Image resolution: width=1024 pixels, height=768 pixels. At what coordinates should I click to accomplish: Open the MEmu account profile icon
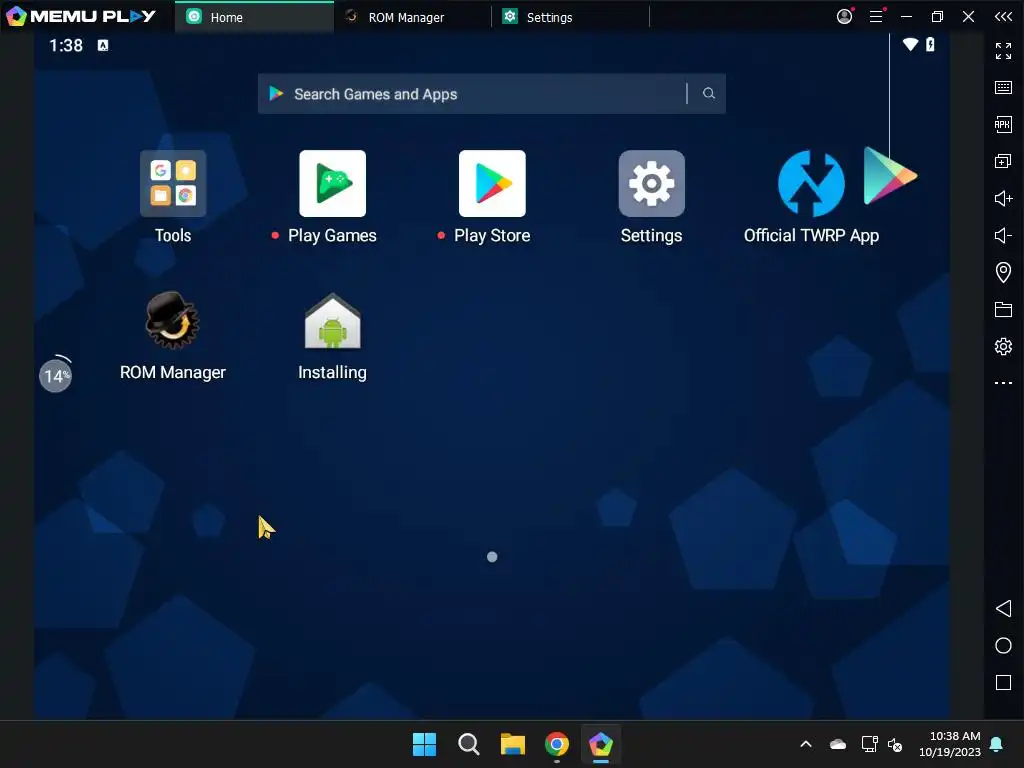coord(844,16)
